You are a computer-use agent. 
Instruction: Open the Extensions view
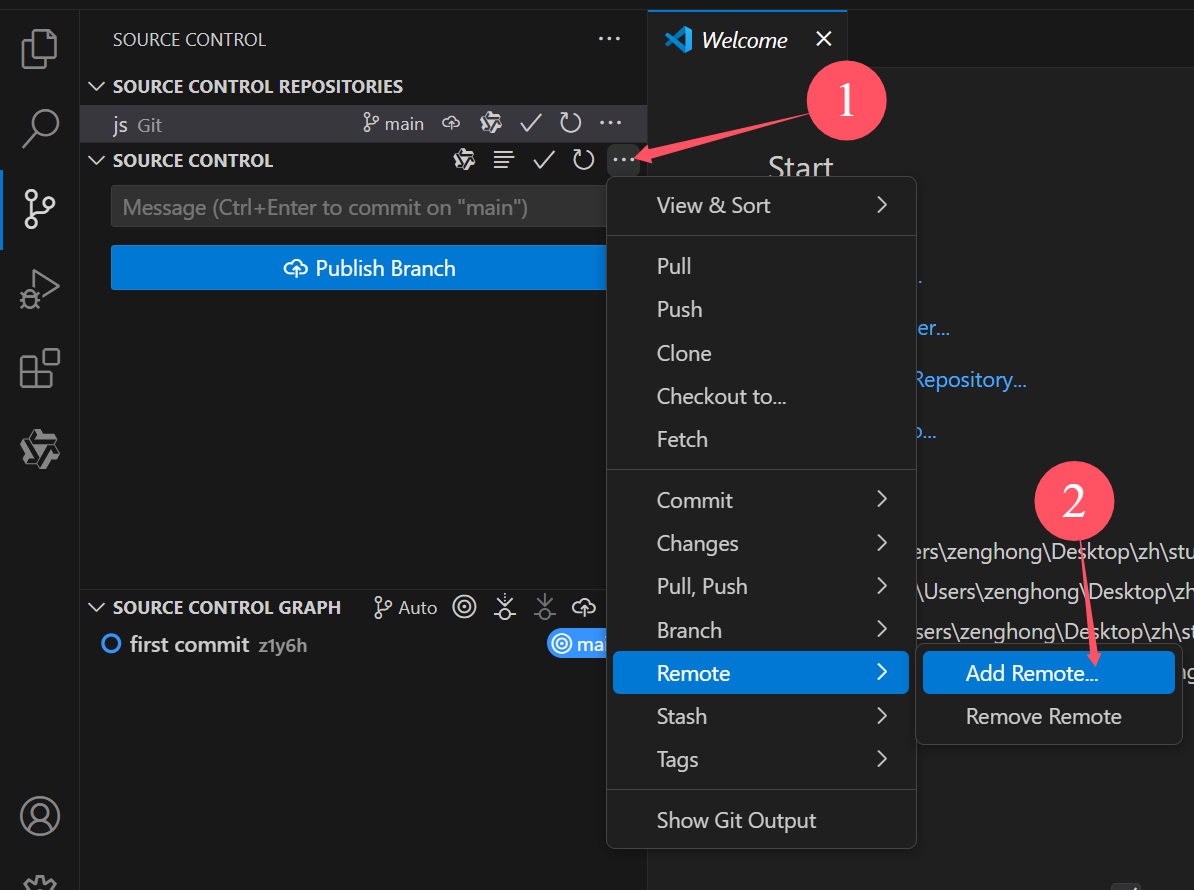click(x=40, y=368)
